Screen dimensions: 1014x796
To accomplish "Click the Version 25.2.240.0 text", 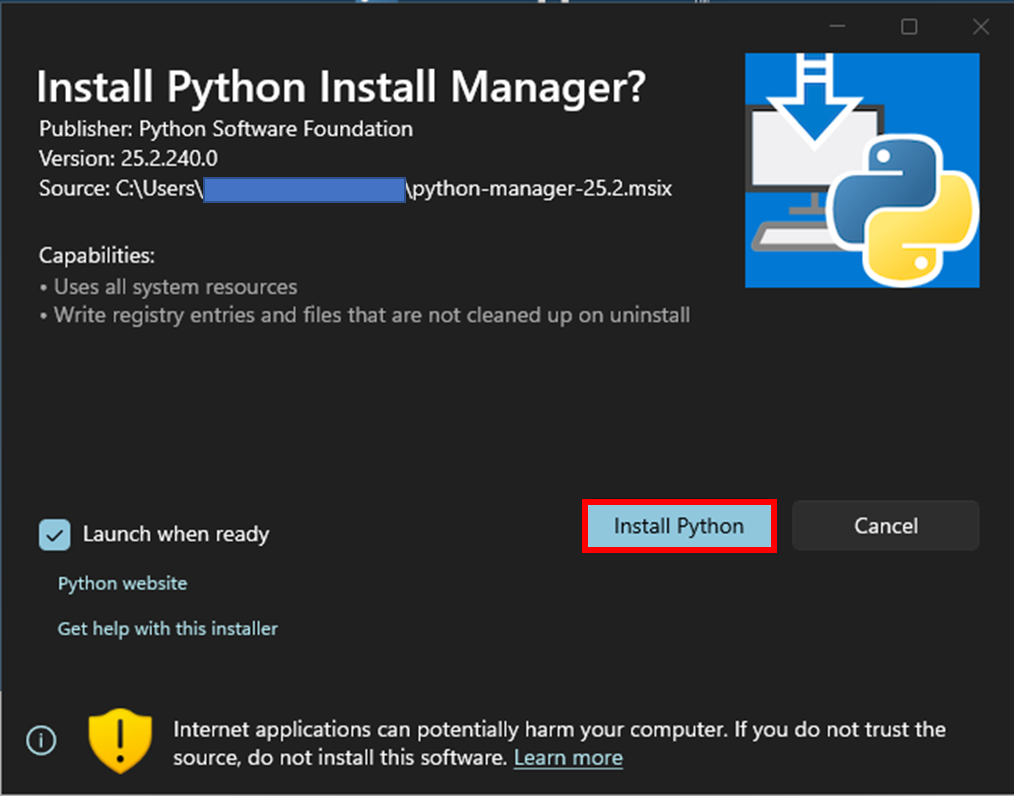I will coord(130,158).
